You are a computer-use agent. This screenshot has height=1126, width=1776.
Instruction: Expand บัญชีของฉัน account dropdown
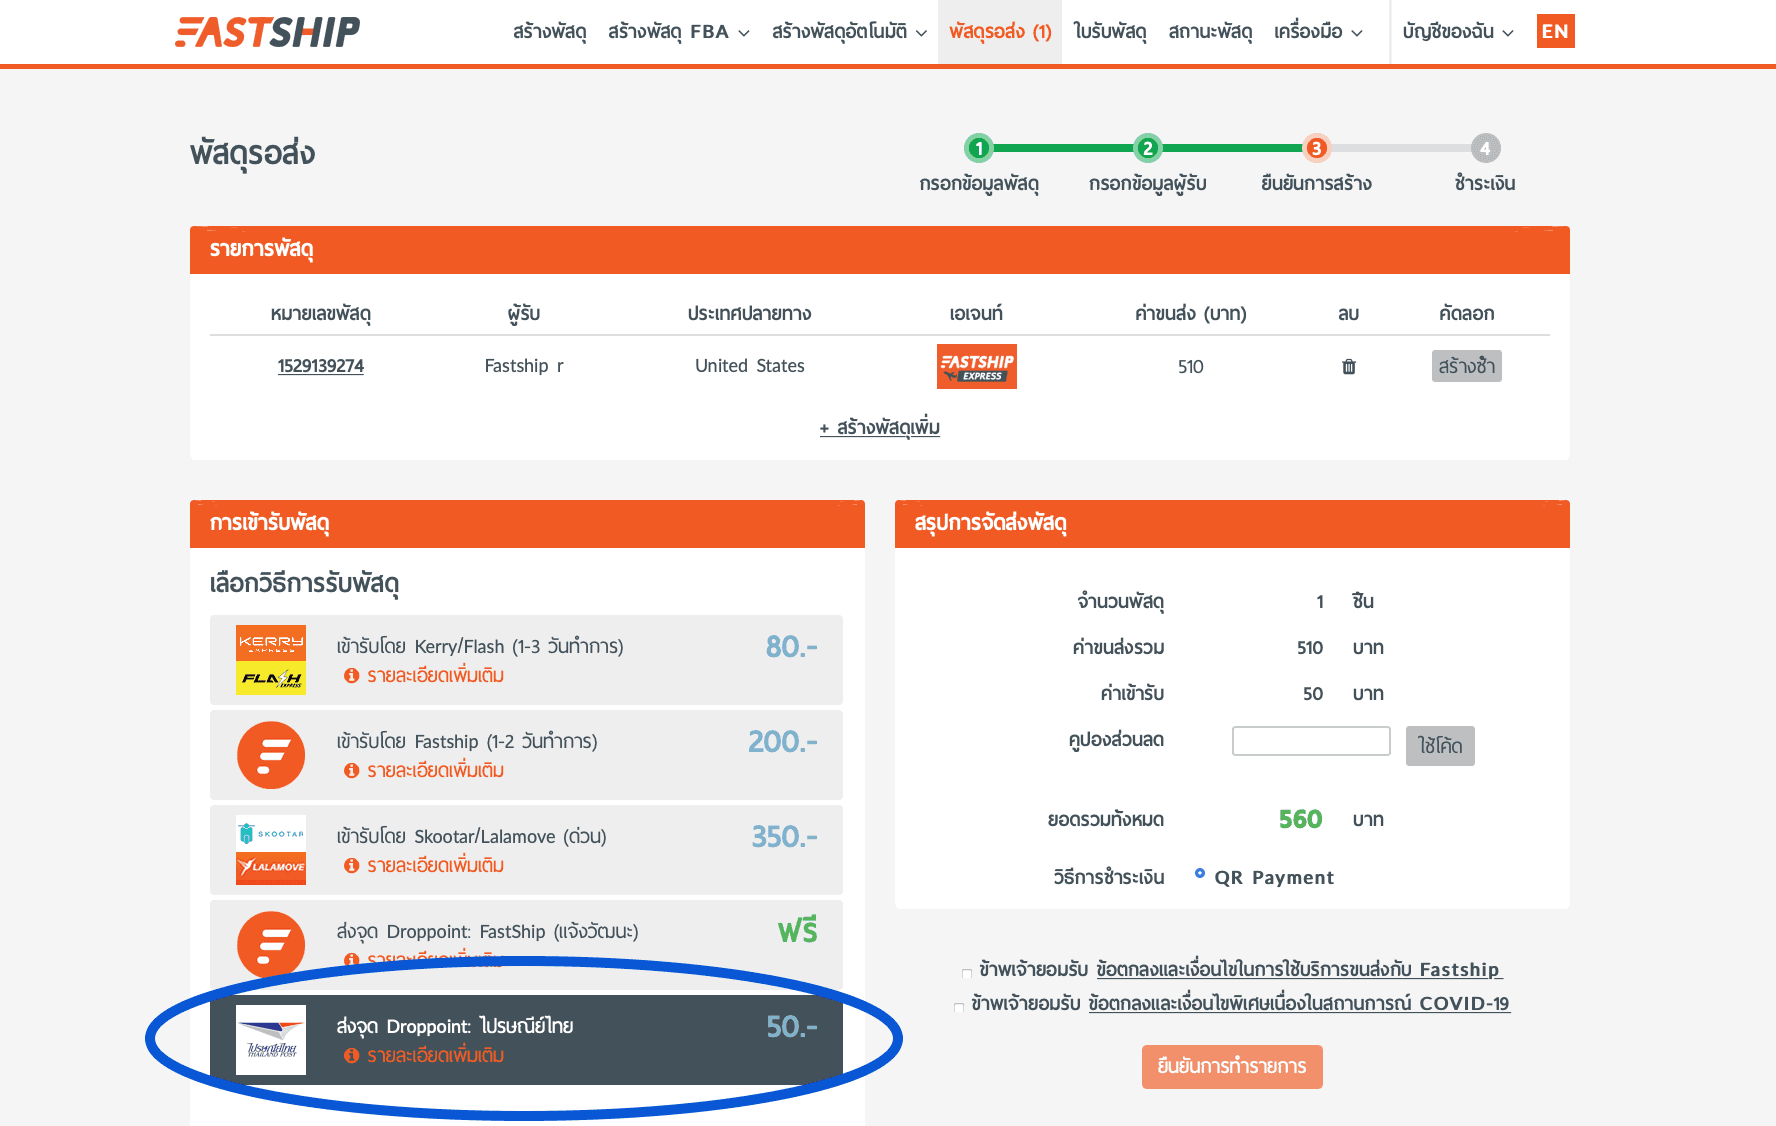point(1458,32)
